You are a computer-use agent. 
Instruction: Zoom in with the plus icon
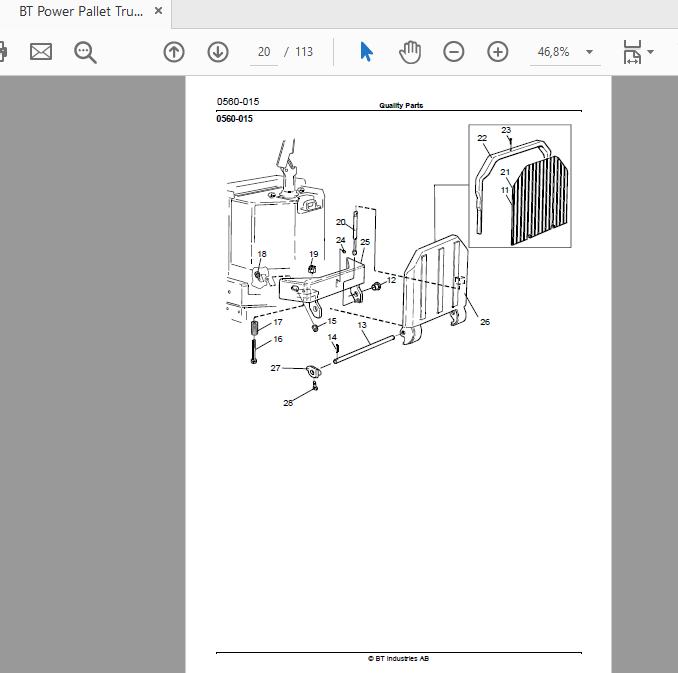(498, 52)
